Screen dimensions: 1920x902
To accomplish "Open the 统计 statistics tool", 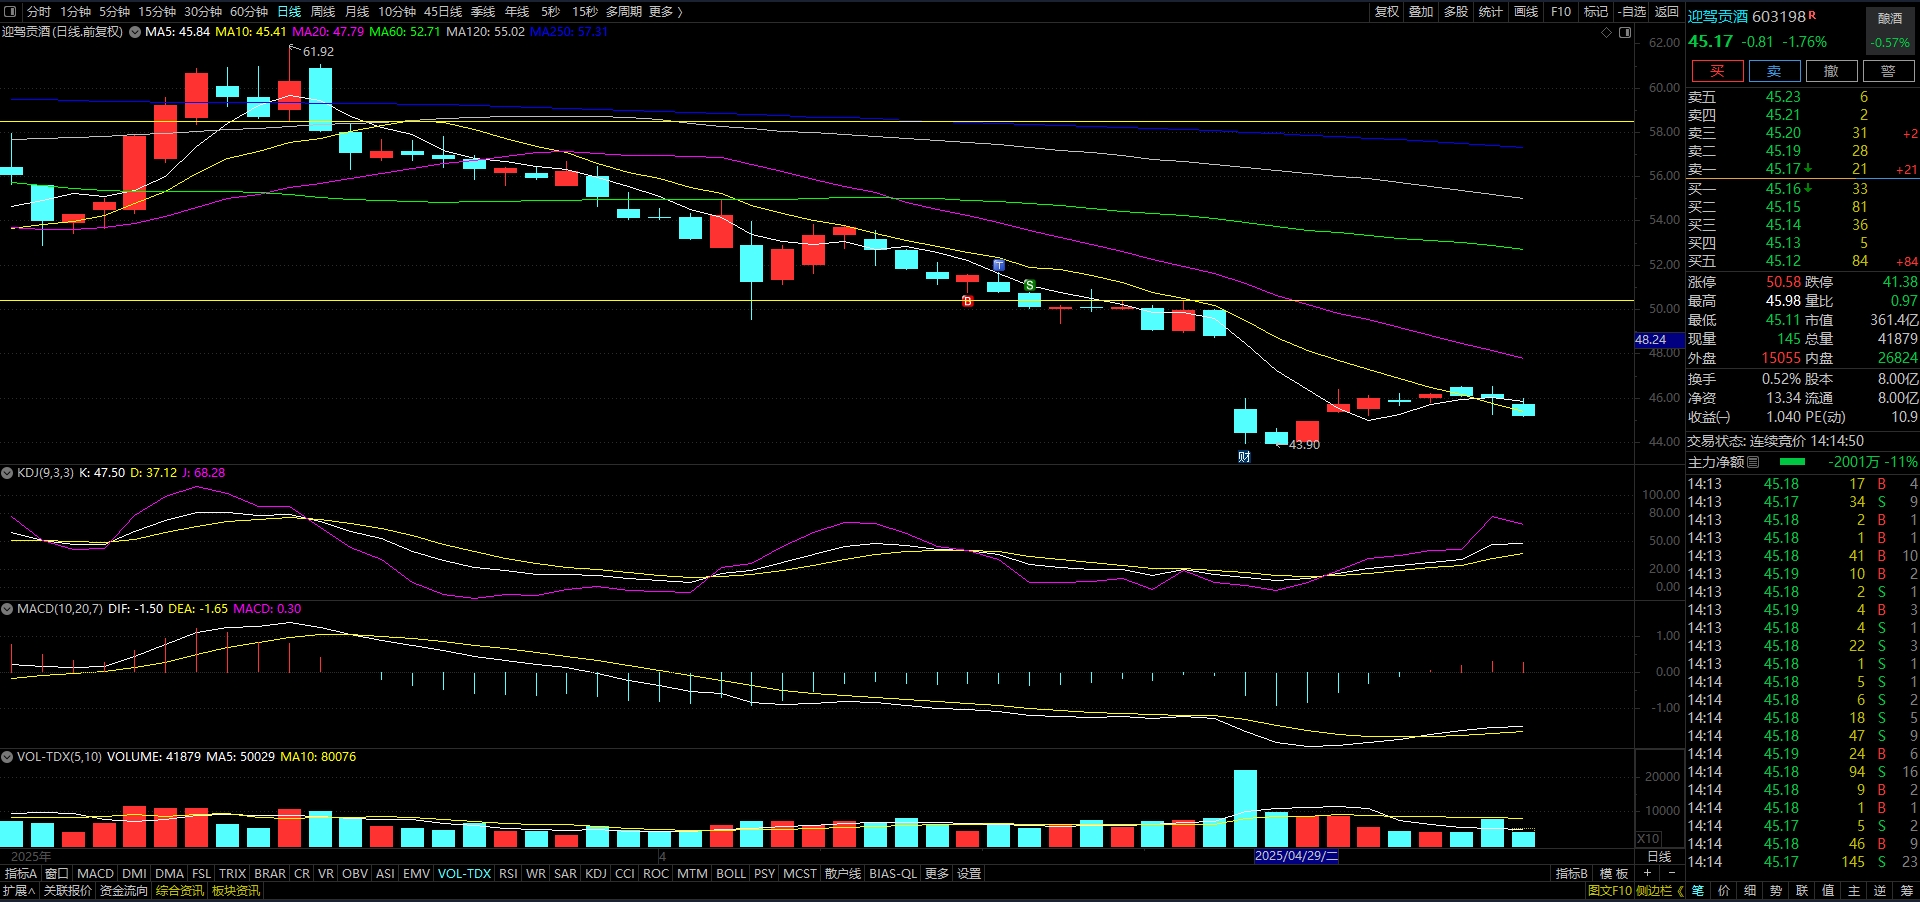I will [1491, 11].
